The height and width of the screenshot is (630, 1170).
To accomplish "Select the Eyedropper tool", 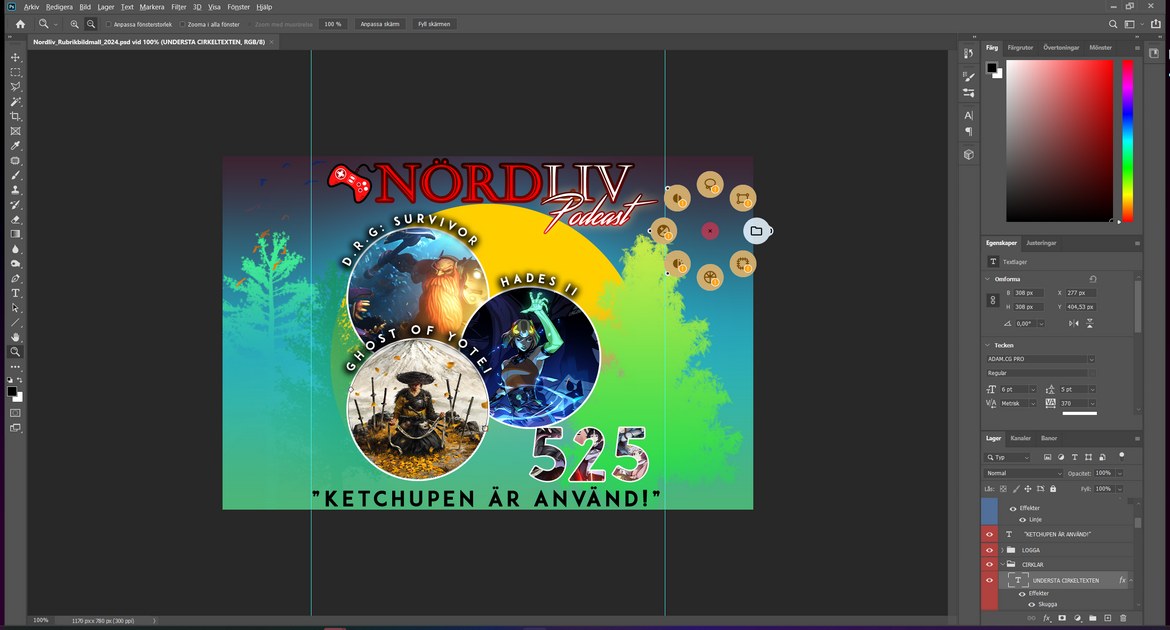I will [x=15, y=146].
